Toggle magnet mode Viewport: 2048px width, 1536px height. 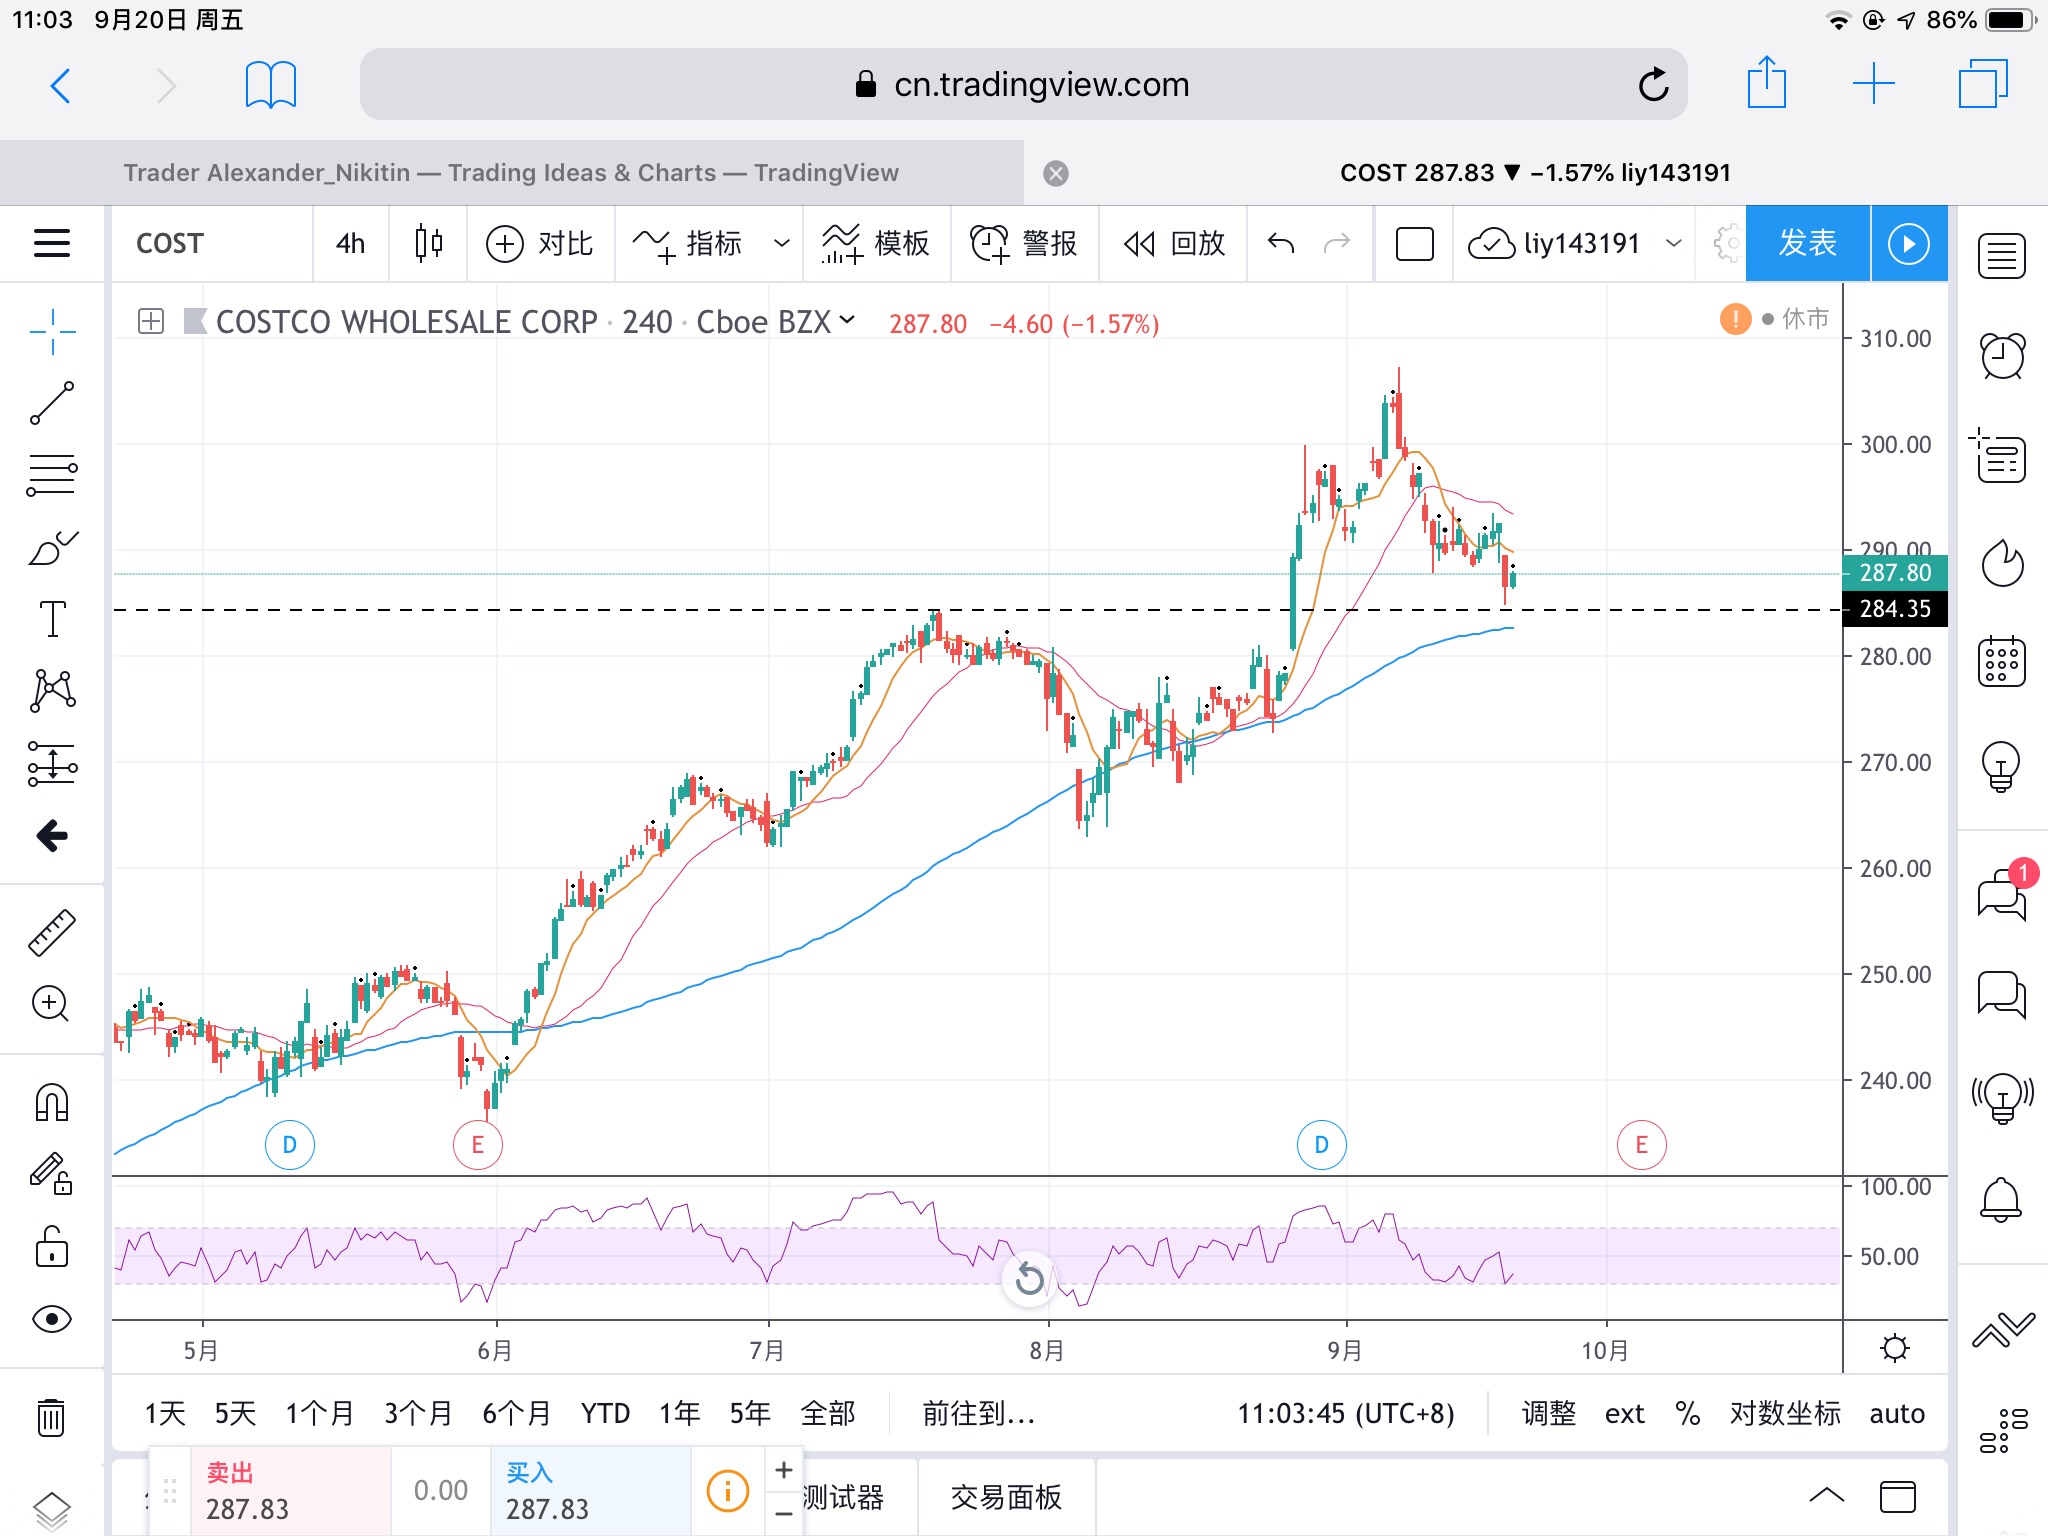(52, 1102)
